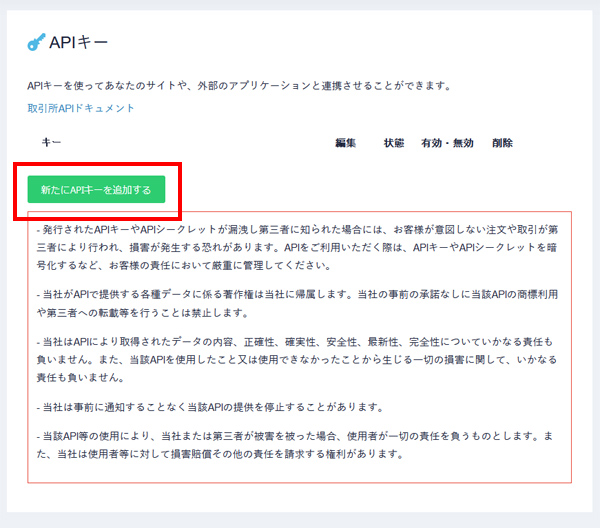
Task: Click the 有効・無効 column header
Action: pos(447,143)
